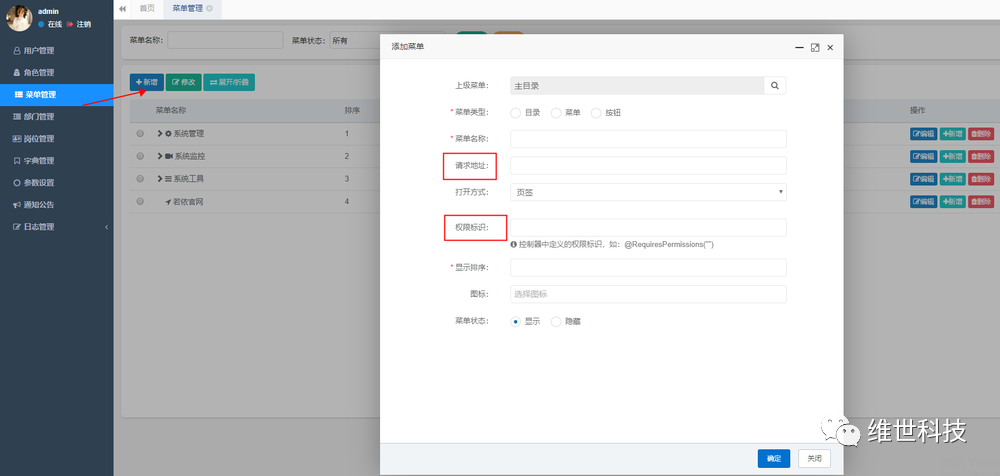The height and width of the screenshot is (476, 1000).
Task: Click 编辑 for the 系统管理 row
Action: coord(923,134)
